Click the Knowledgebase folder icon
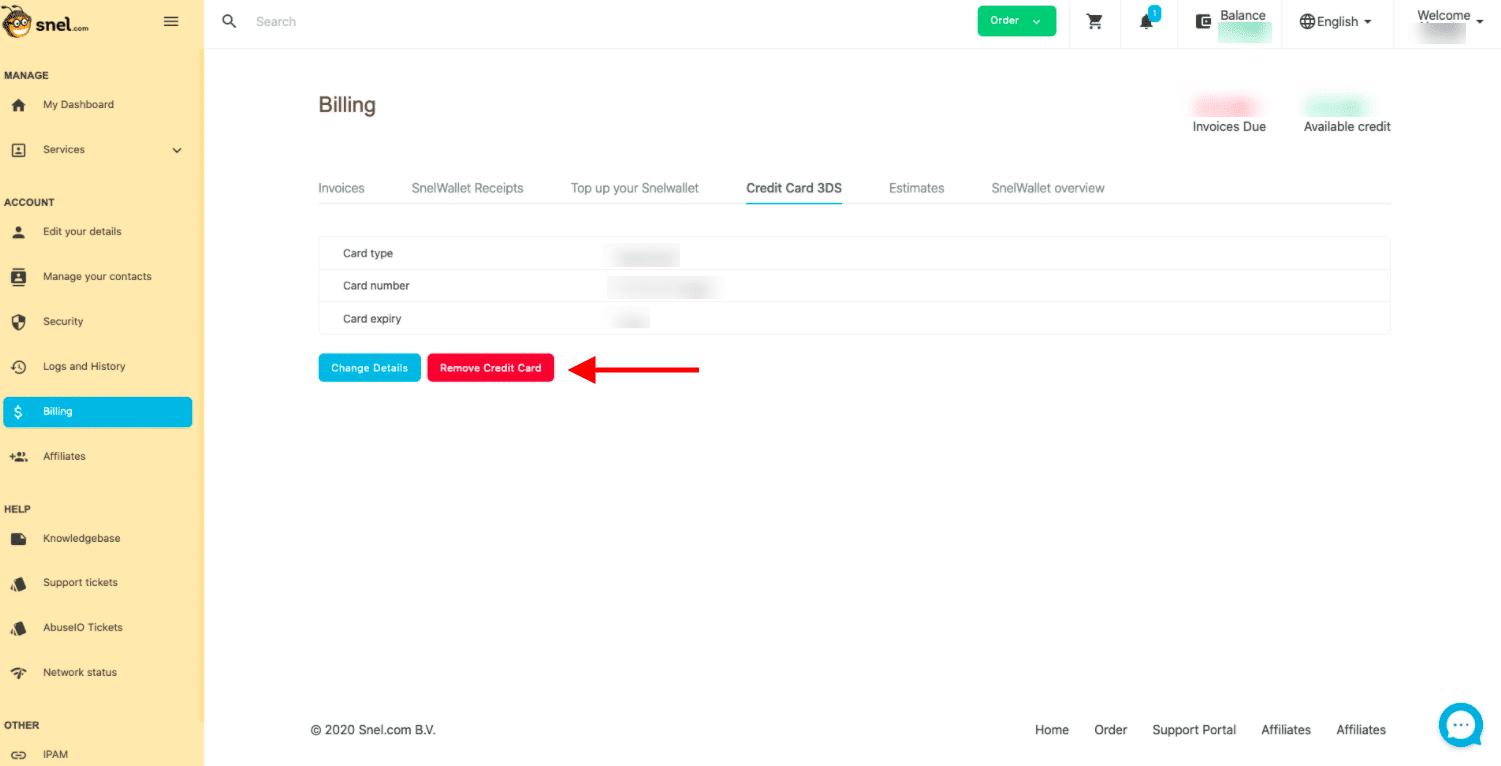Image resolution: width=1501 pixels, height=766 pixels. [18, 539]
